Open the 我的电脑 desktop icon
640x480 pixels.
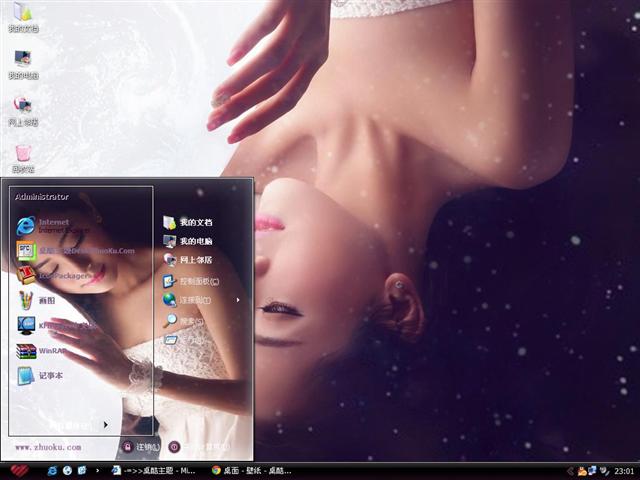pos(23,64)
